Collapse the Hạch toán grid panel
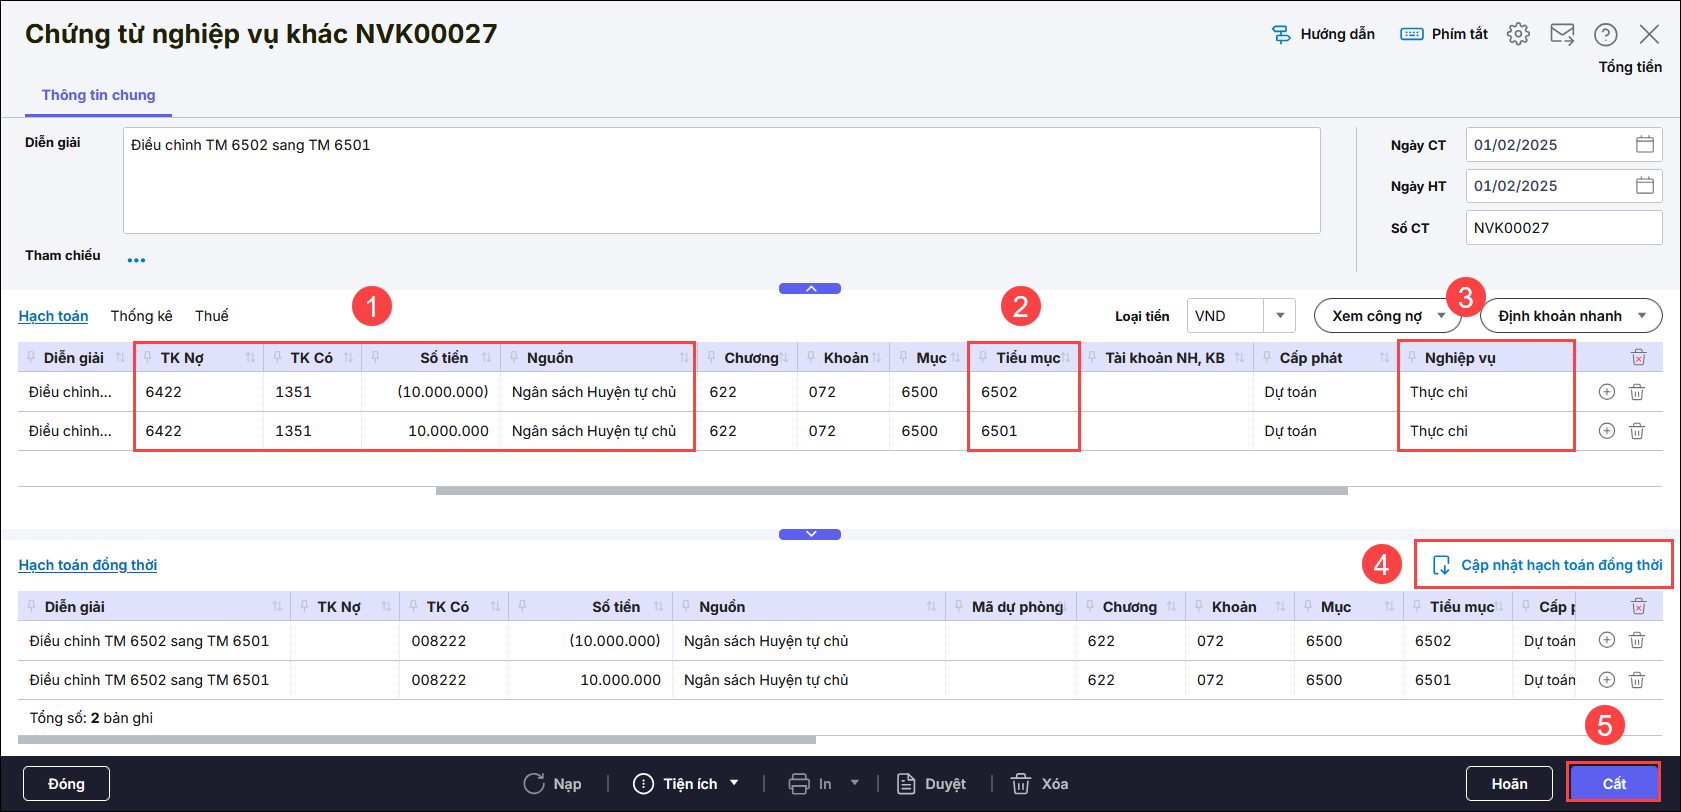 [810, 534]
